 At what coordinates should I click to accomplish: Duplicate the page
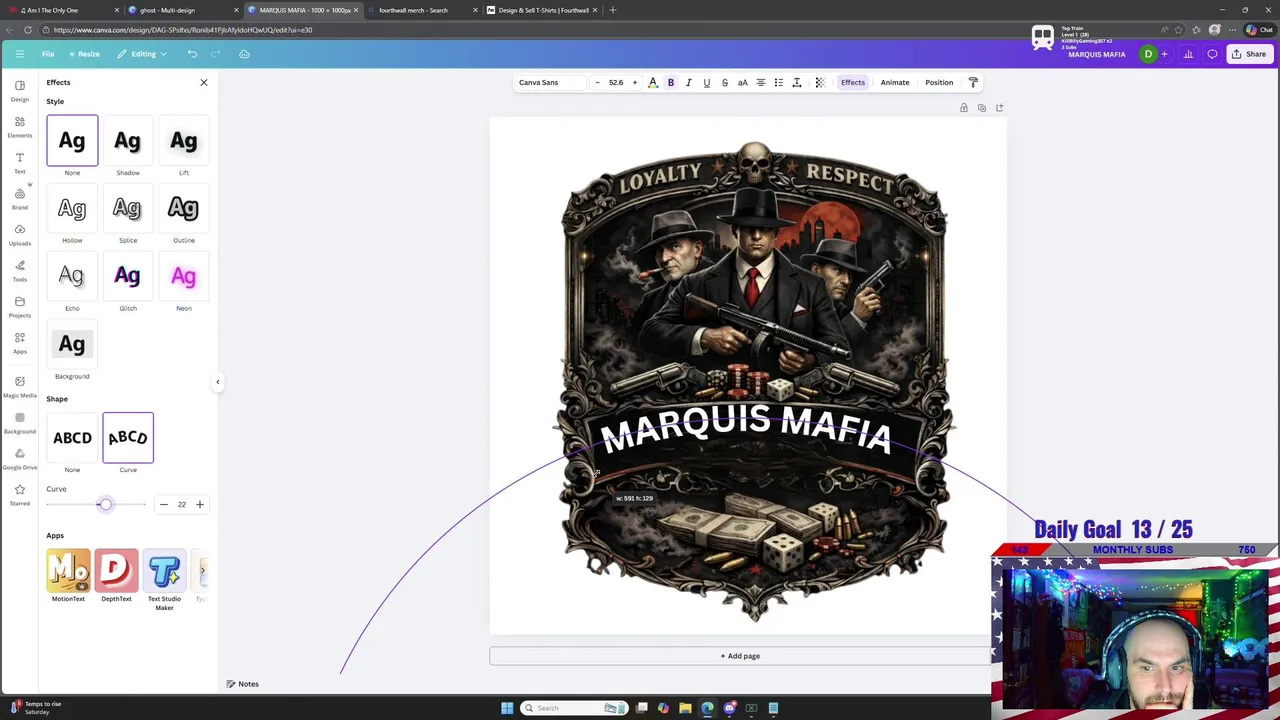coord(982,108)
